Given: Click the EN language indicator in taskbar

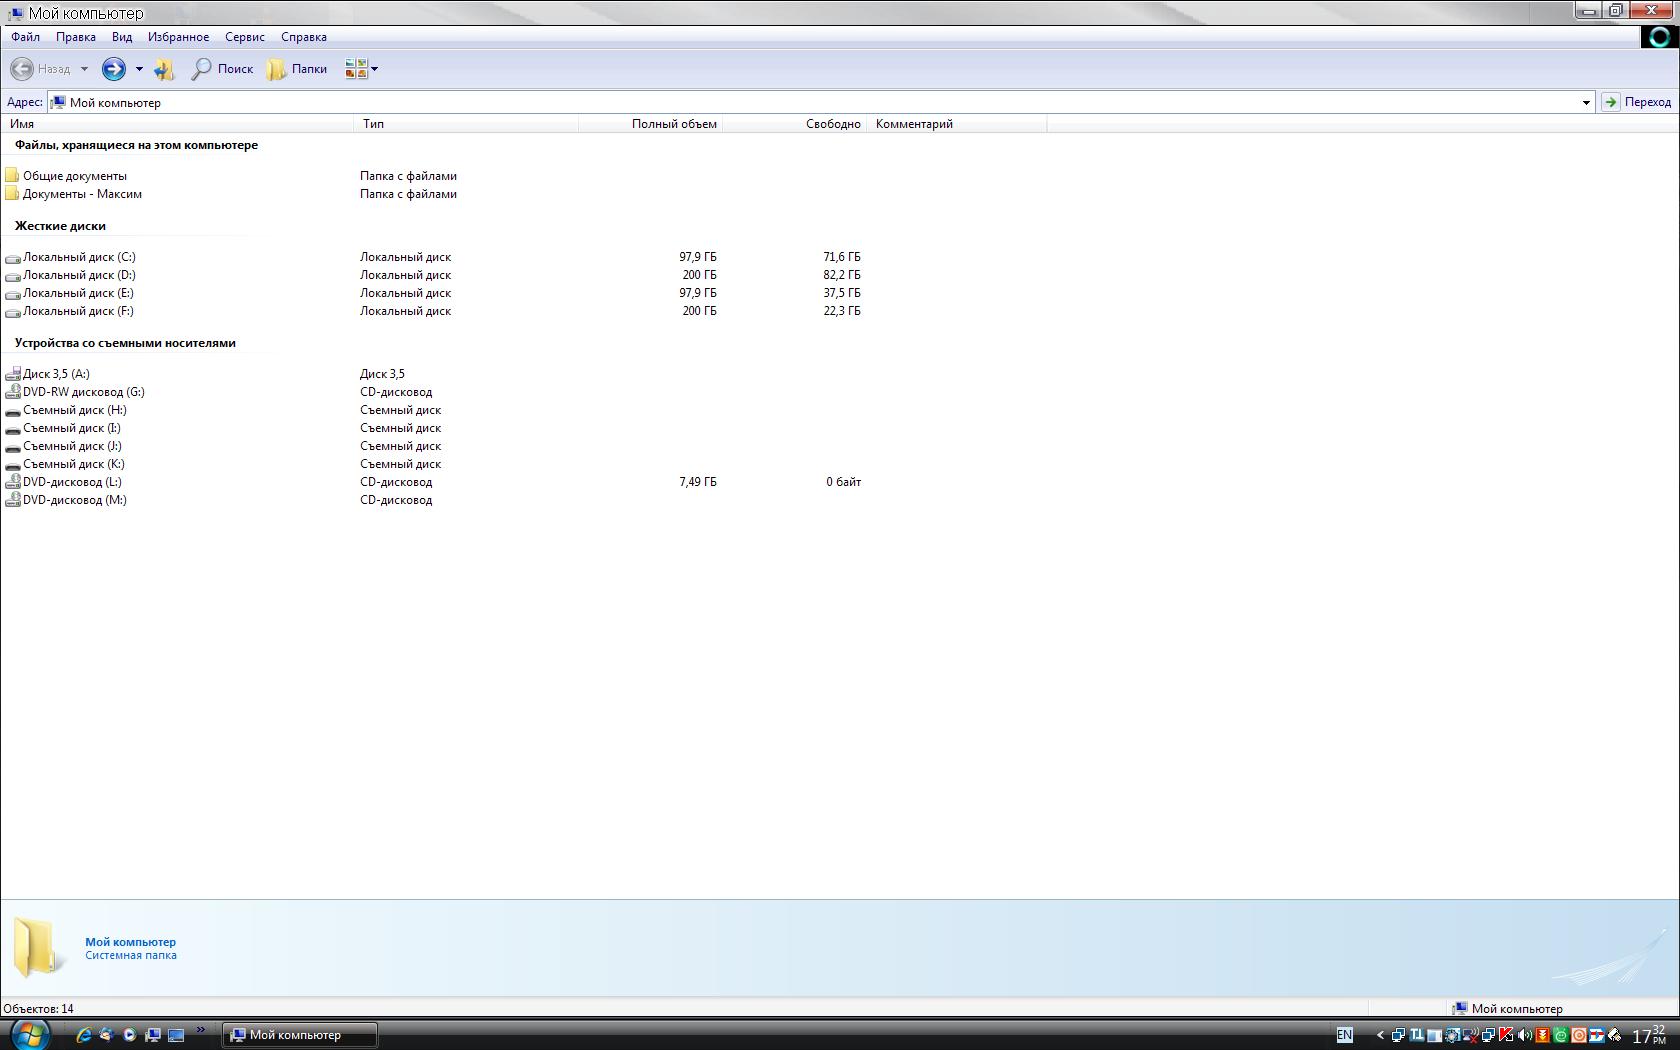Looking at the screenshot, I should tap(1344, 1035).
